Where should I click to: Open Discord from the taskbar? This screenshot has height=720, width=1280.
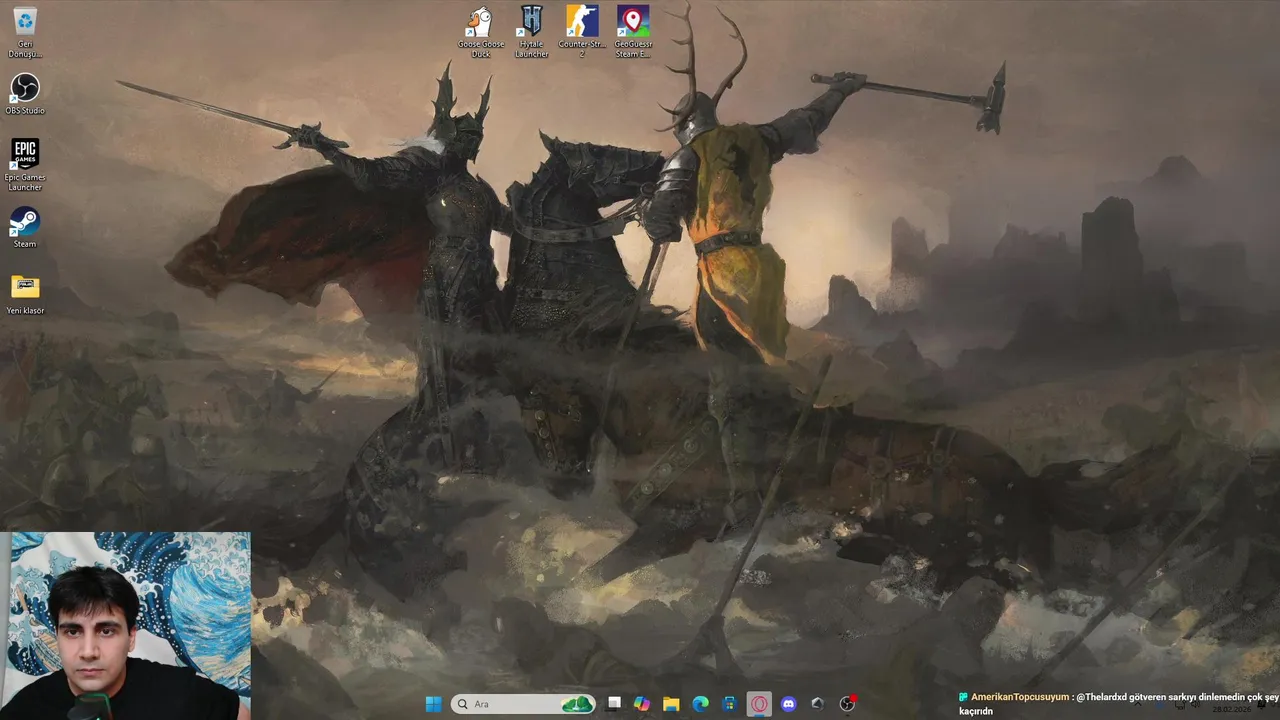tap(788, 704)
